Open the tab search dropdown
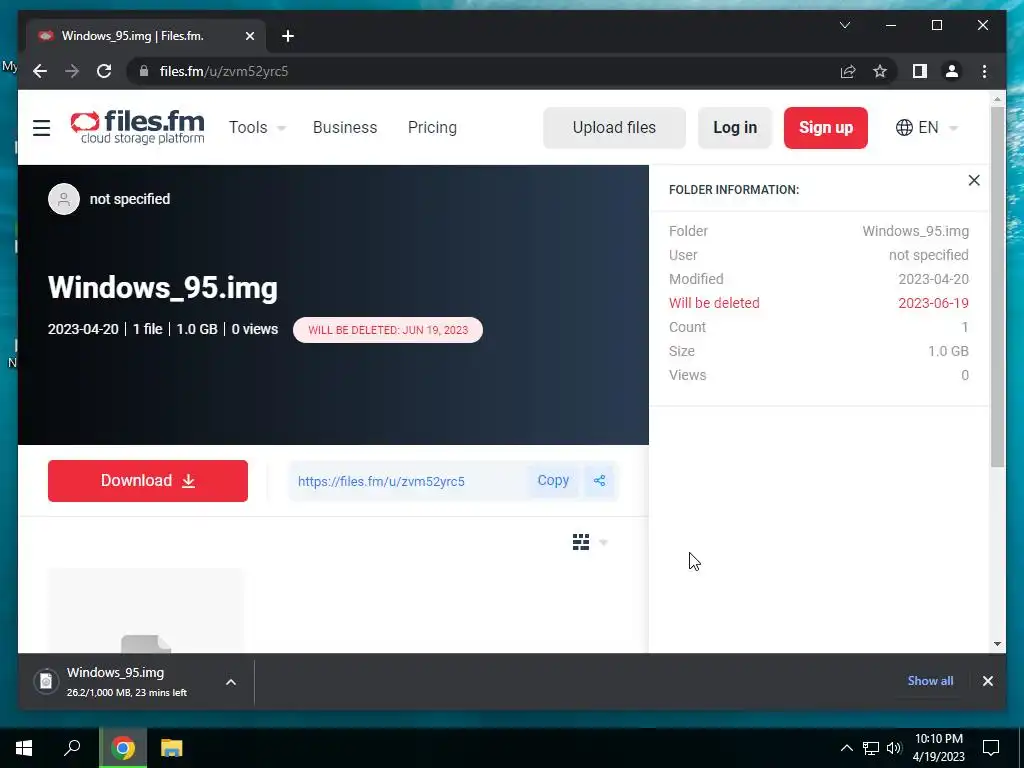 [x=844, y=25]
